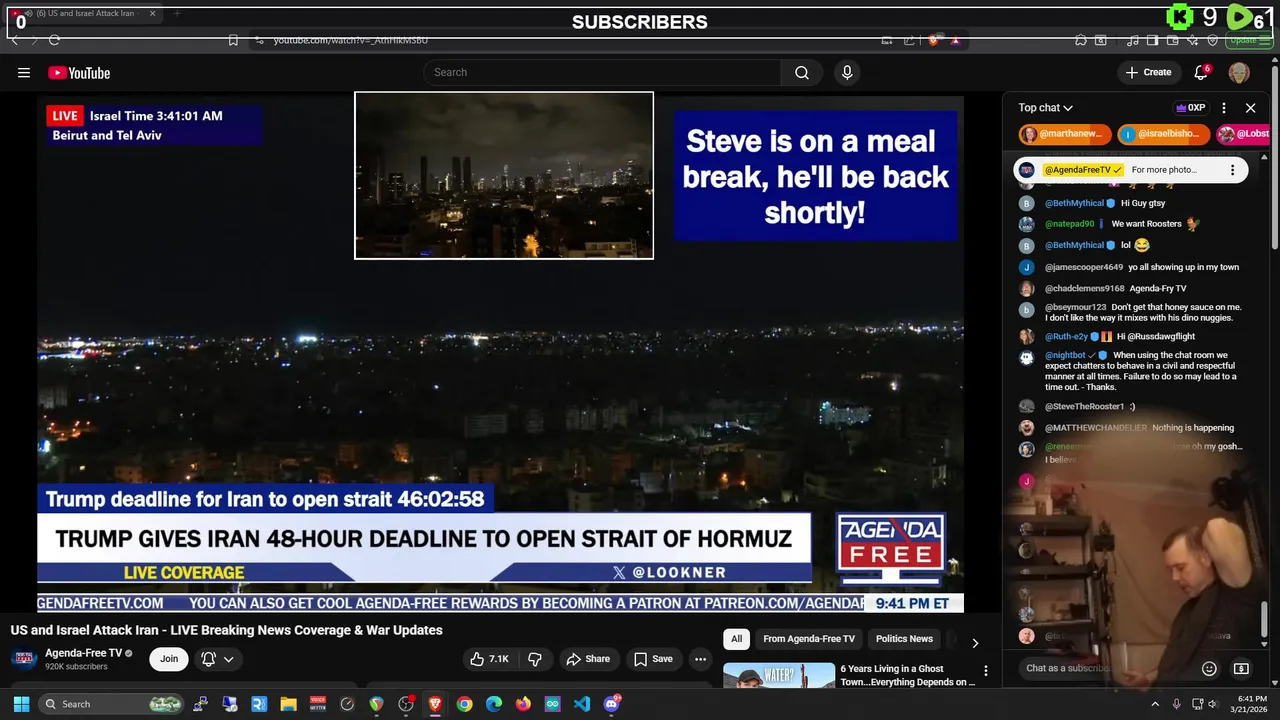Launch Visual Studio Code from taskbar
This screenshot has width=1280, height=720.
(582, 704)
